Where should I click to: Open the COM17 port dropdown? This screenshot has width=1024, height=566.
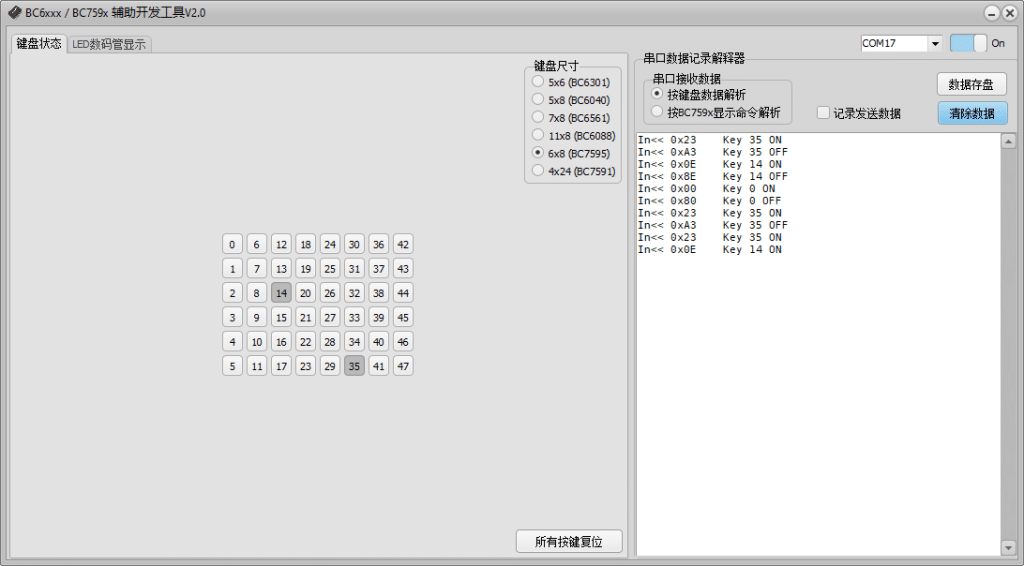[934, 44]
